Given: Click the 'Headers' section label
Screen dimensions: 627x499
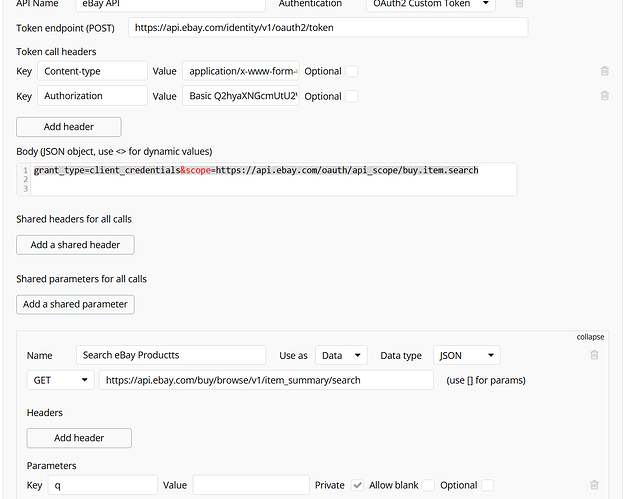Looking at the screenshot, I should click(45, 413).
